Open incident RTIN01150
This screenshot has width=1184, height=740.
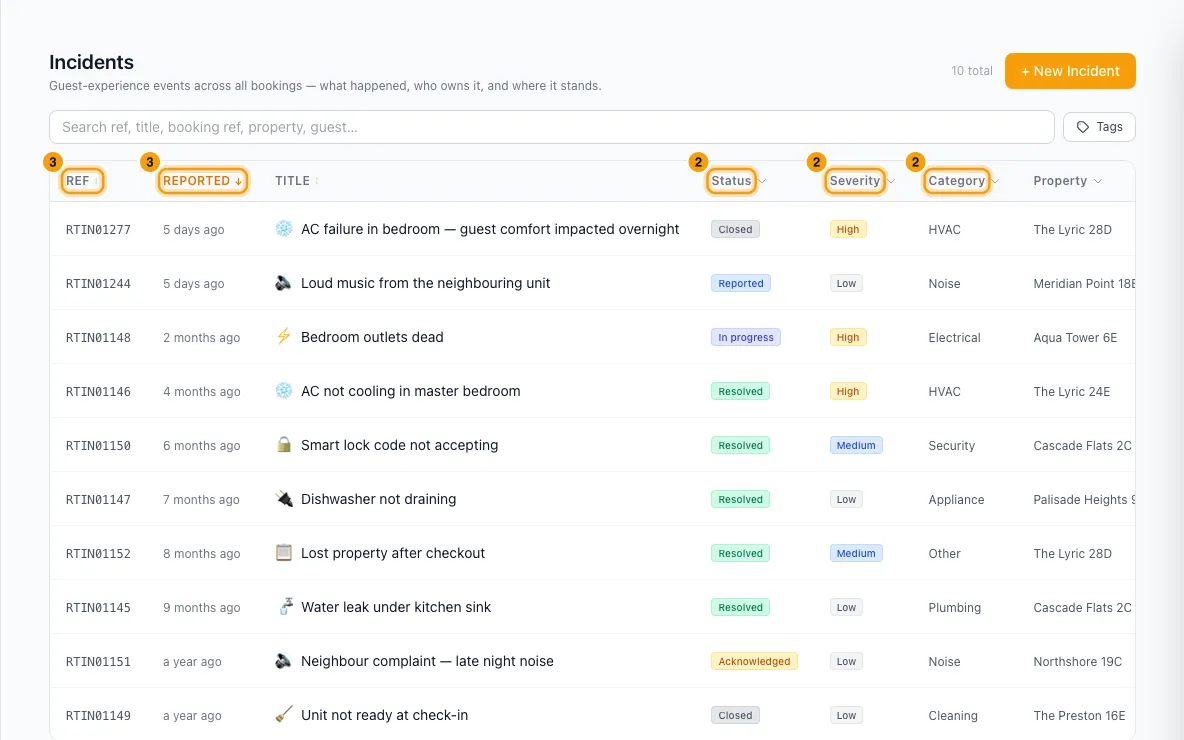point(98,446)
